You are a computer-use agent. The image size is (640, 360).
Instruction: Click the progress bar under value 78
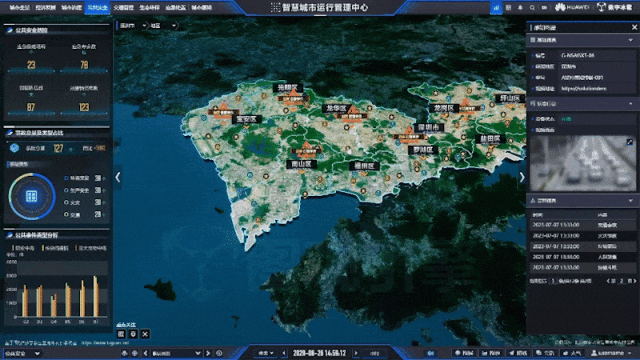[84, 71]
